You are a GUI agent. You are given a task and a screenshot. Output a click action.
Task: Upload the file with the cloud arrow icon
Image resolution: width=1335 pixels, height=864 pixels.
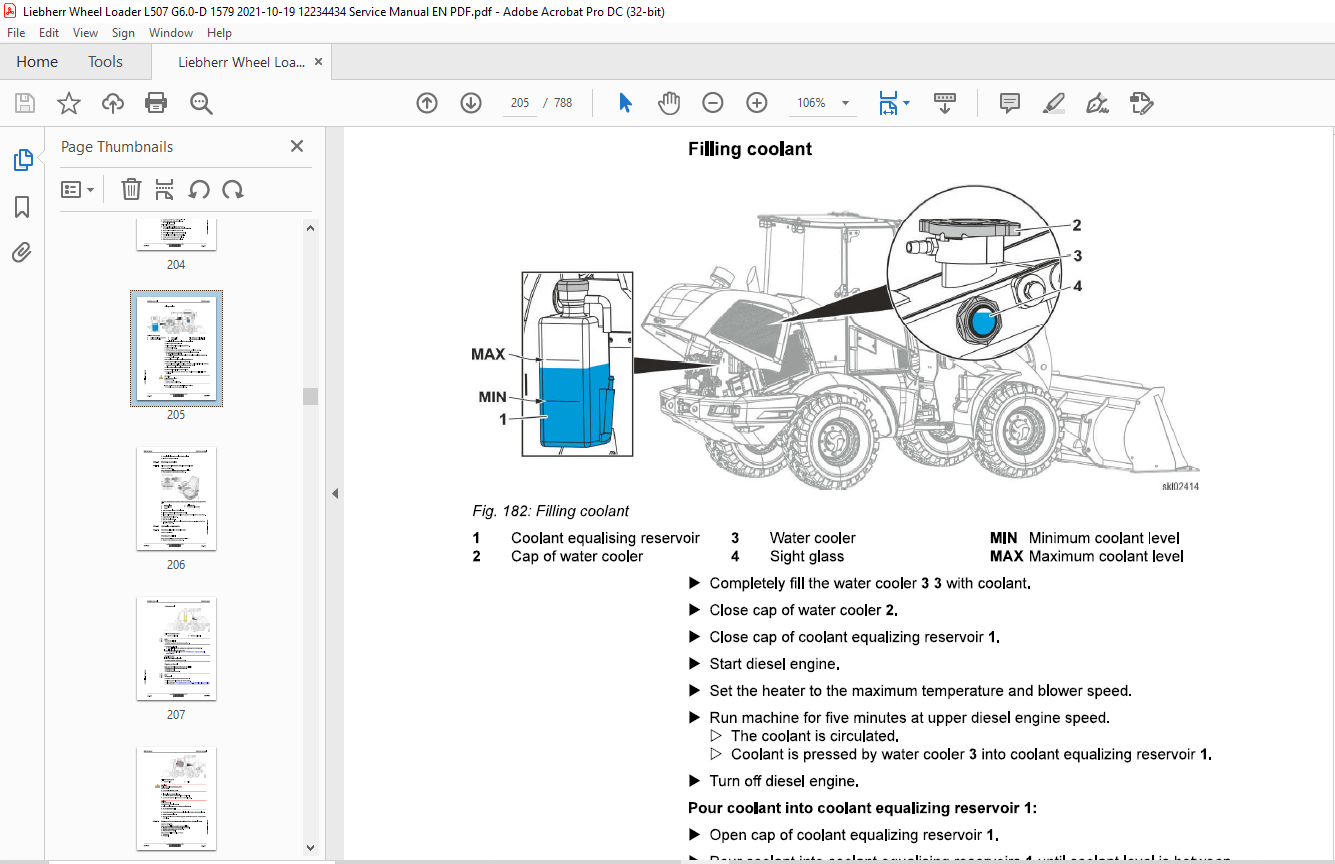113,103
